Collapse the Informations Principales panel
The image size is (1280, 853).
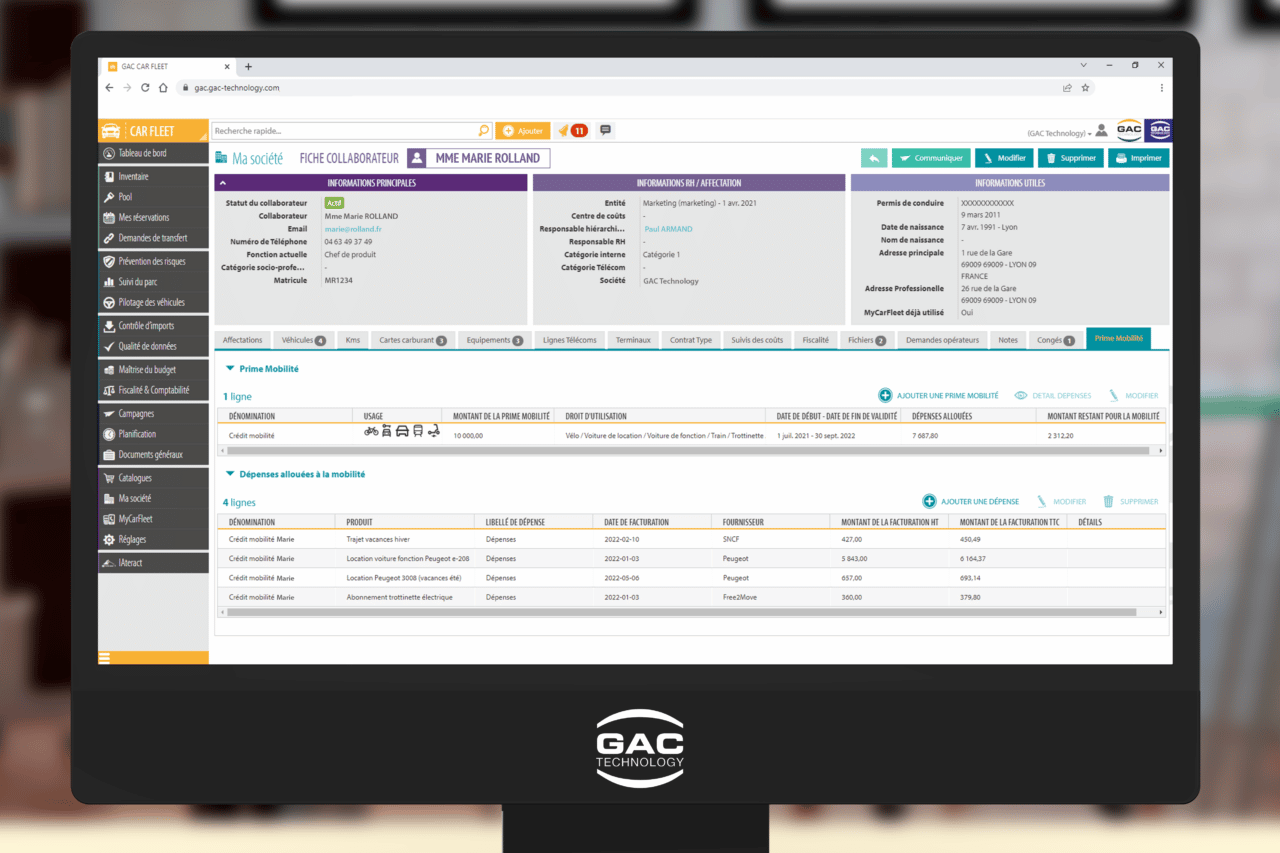[x=223, y=183]
